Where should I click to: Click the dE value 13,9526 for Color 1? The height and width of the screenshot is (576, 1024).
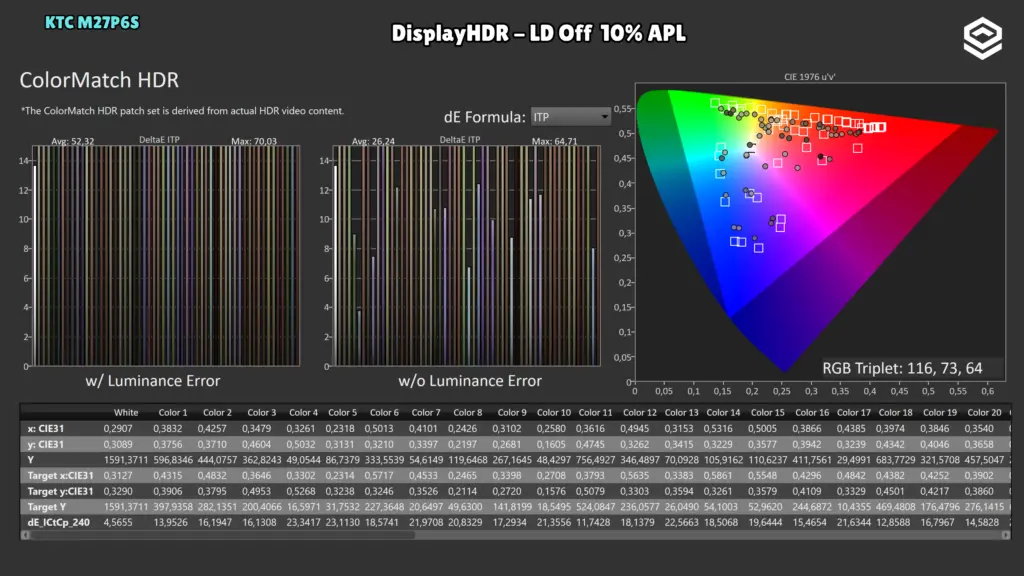point(170,523)
